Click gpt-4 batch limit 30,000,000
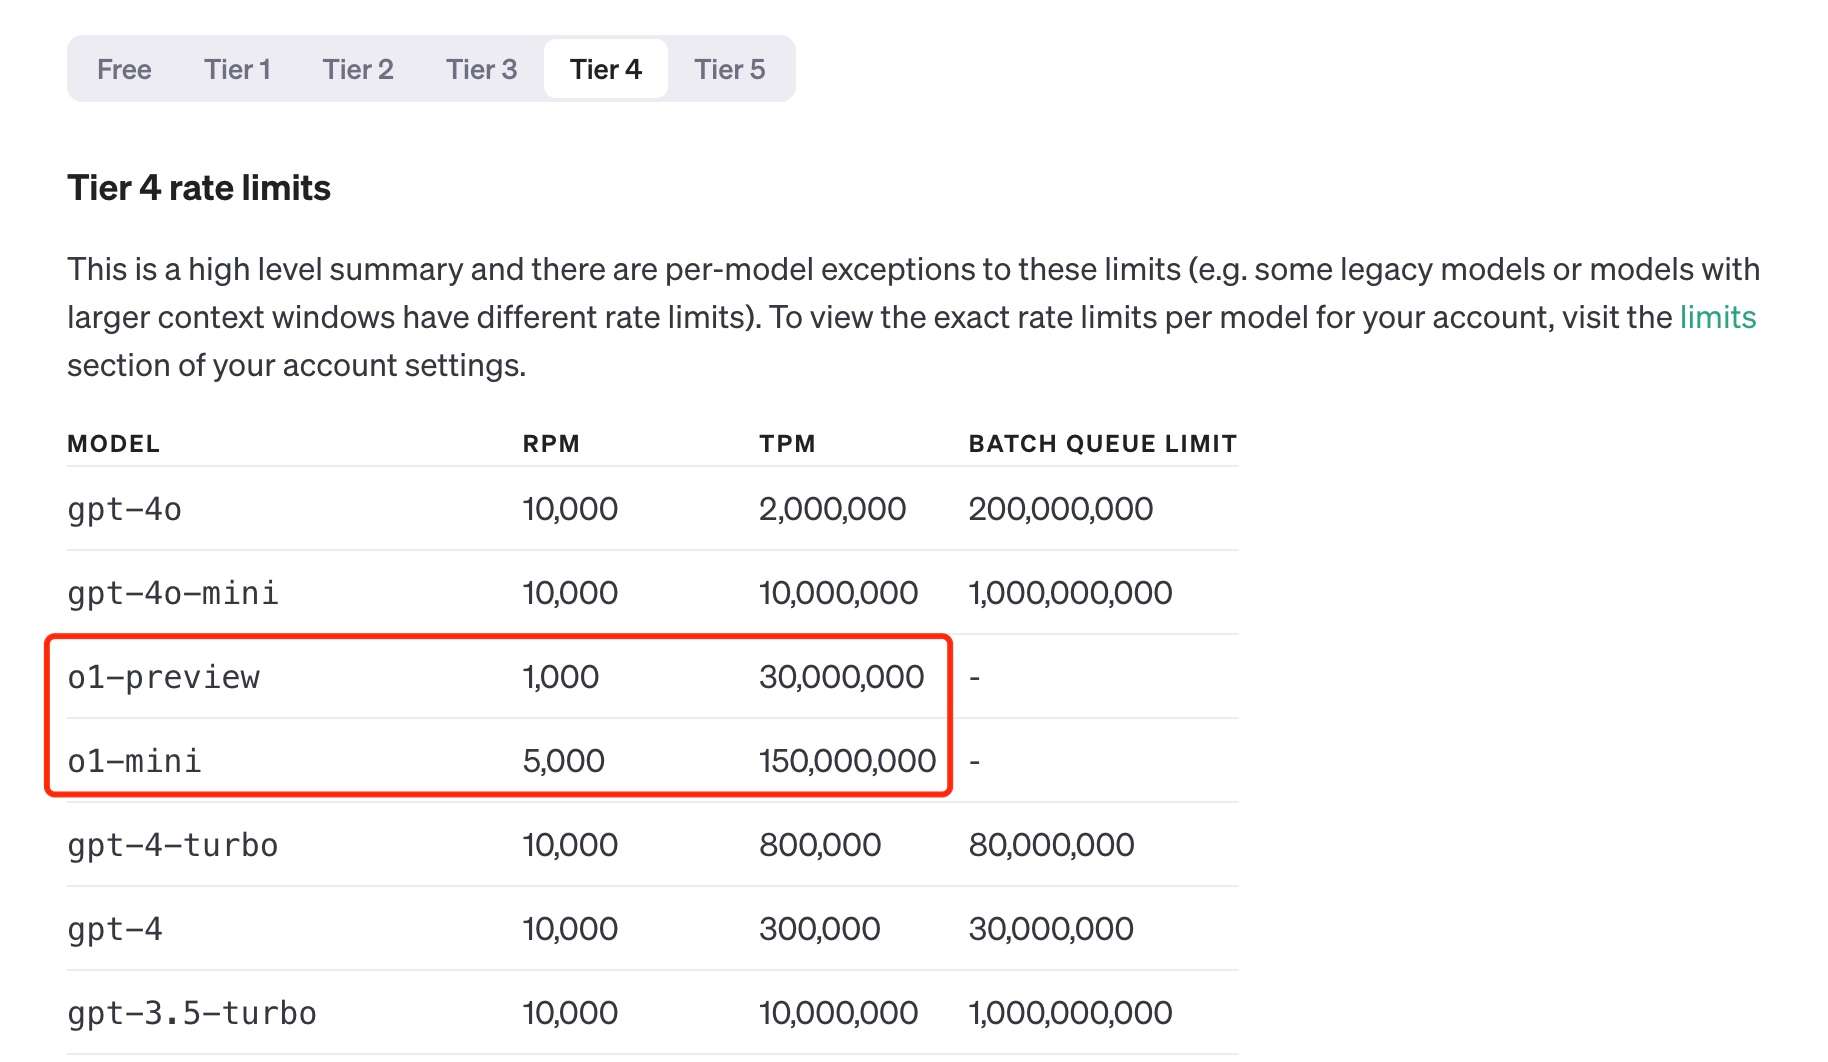The image size is (1828, 1062). click(x=1051, y=929)
